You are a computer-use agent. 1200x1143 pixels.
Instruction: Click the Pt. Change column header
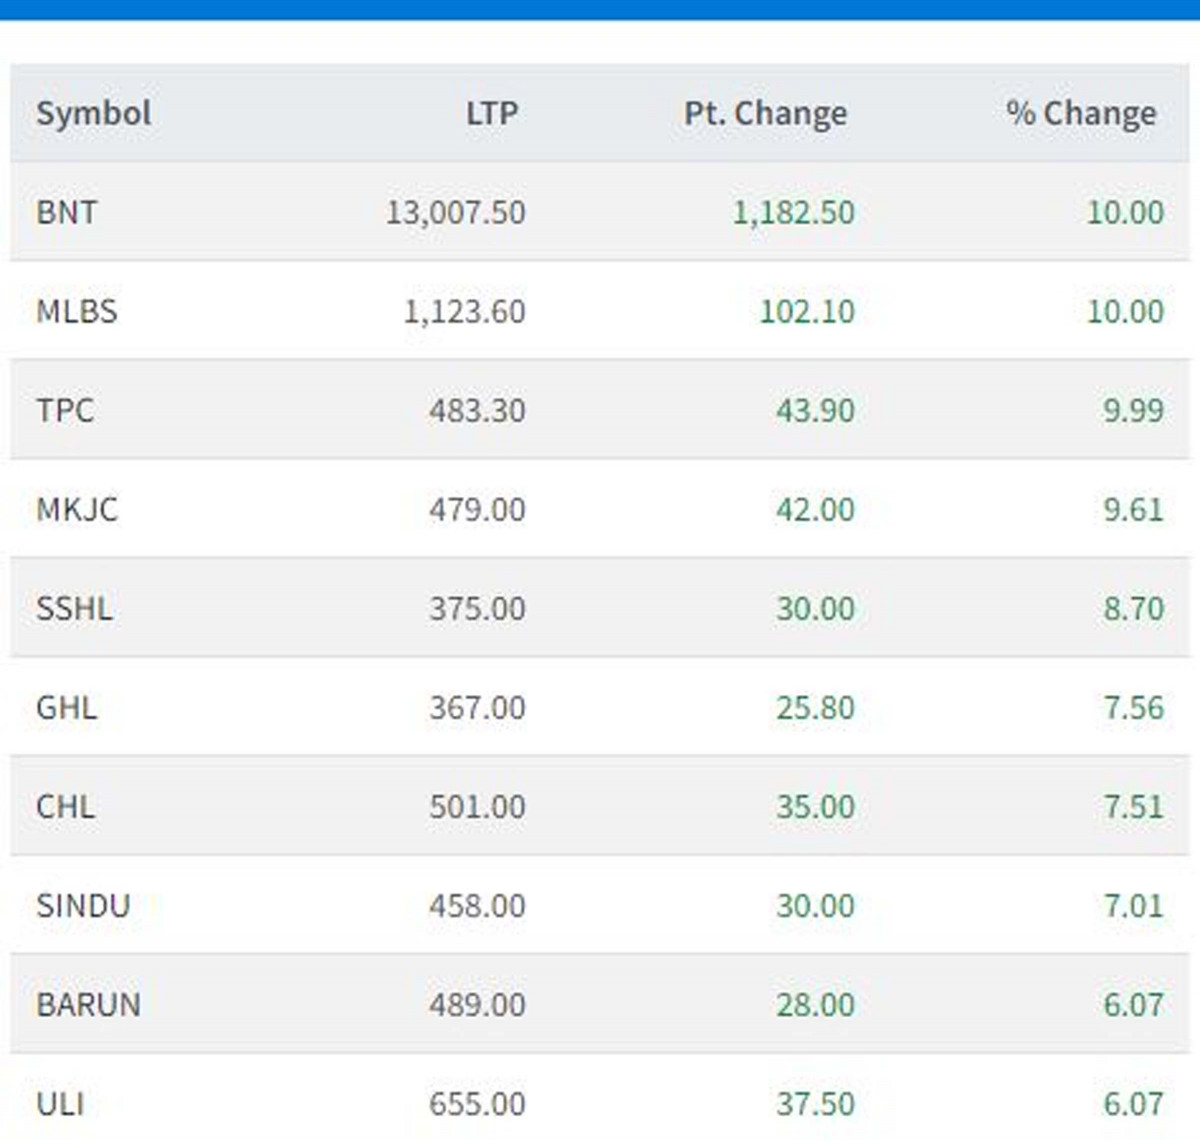pyautogui.click(x=765, y=113)
